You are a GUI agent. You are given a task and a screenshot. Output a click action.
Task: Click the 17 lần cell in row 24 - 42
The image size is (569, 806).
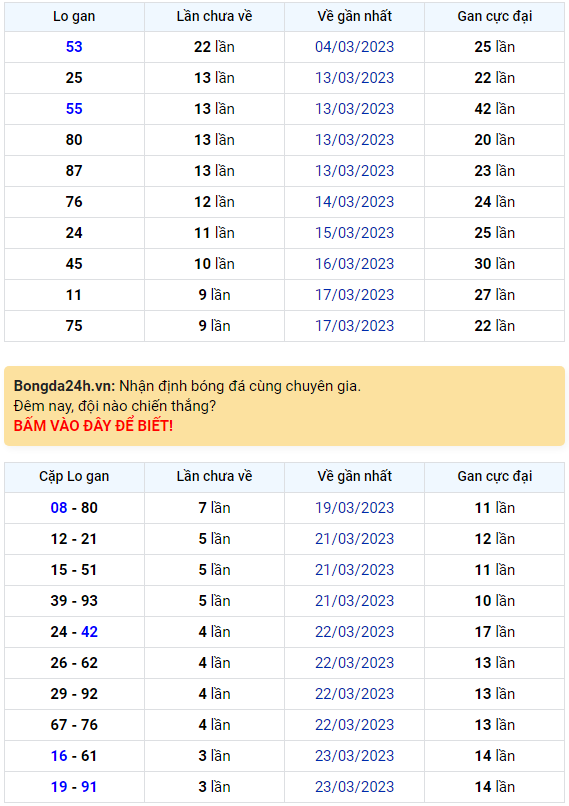(x=494, y=632)
